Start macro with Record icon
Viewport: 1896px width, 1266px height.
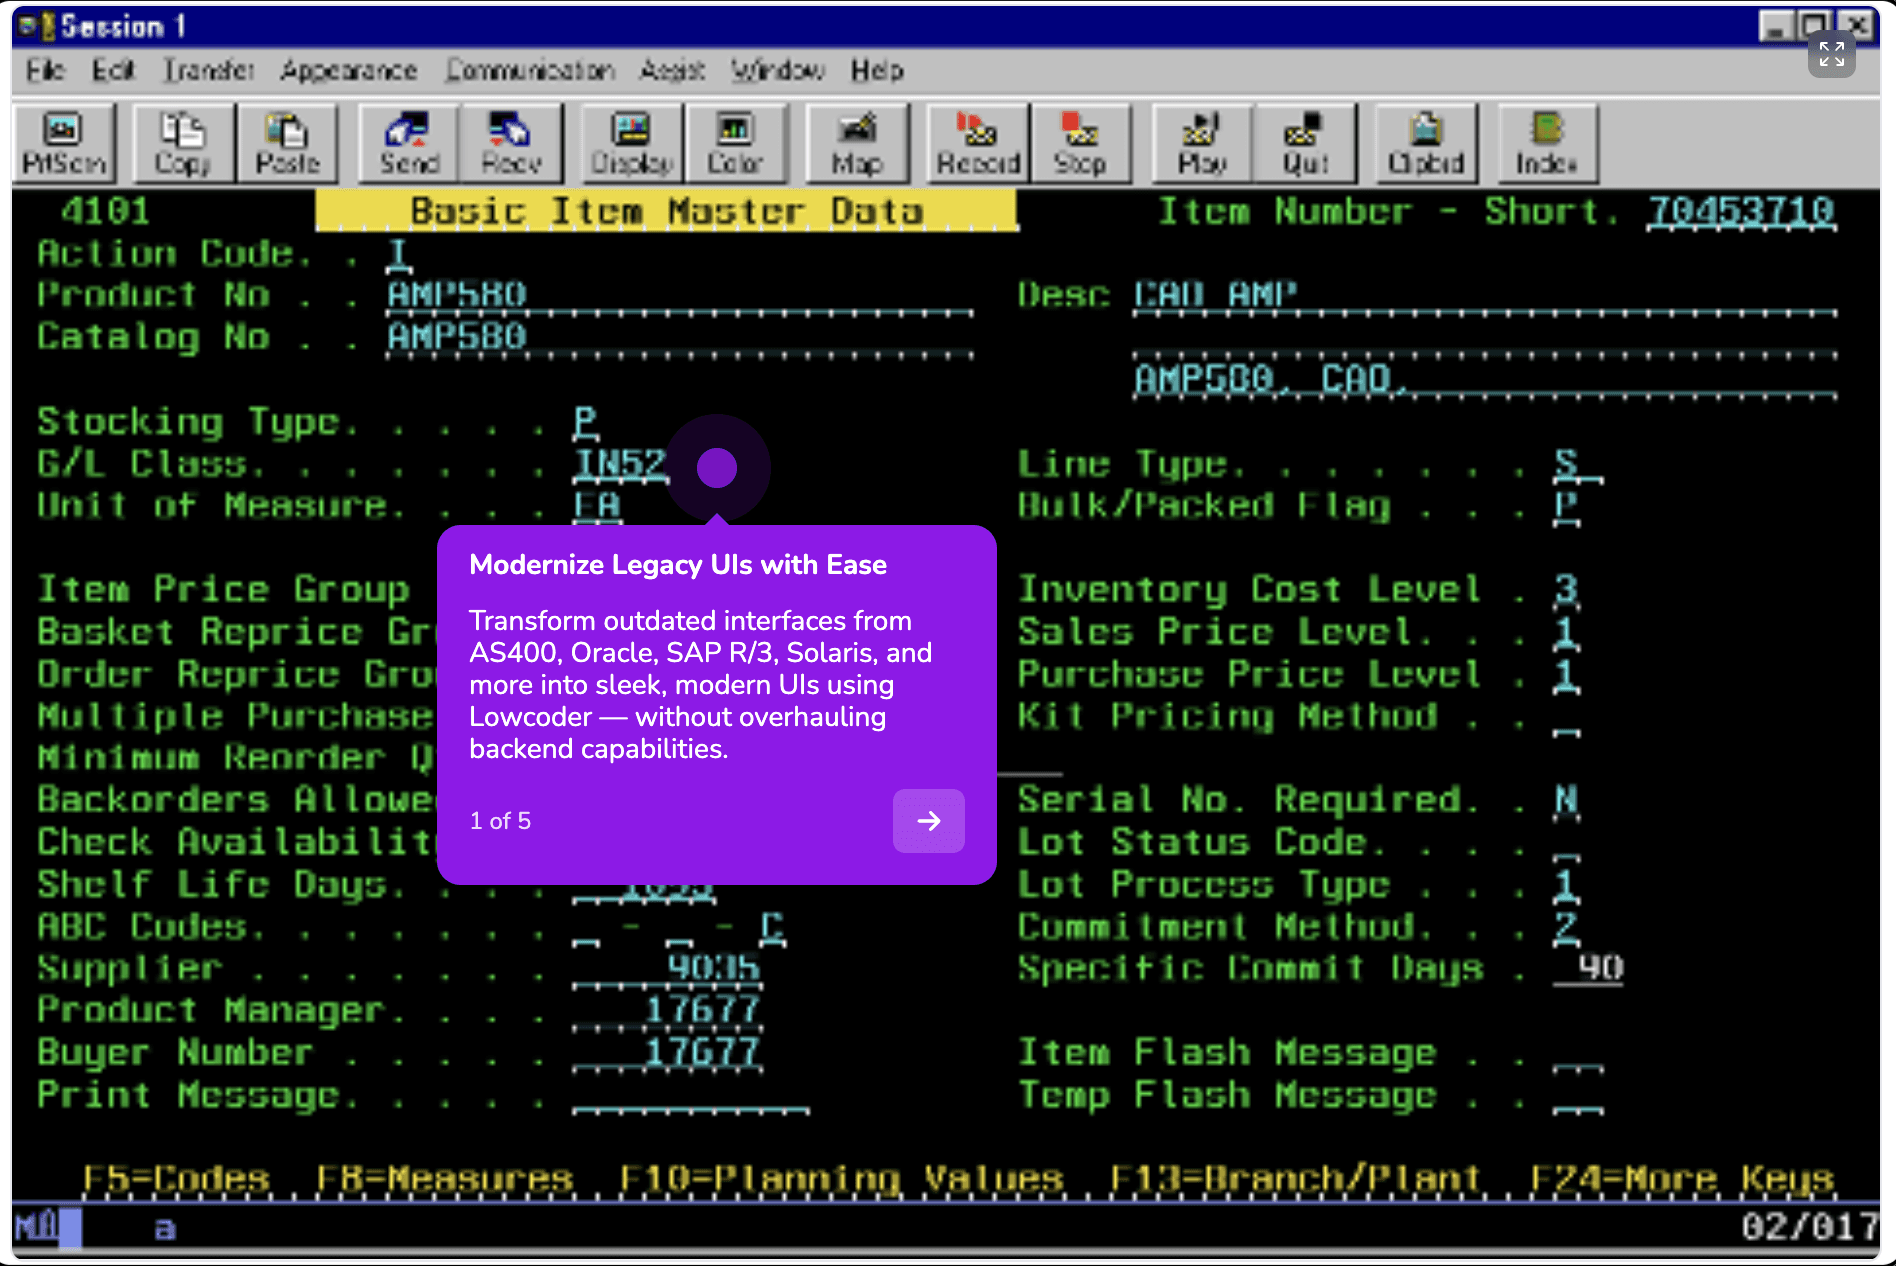coord(979,144)
